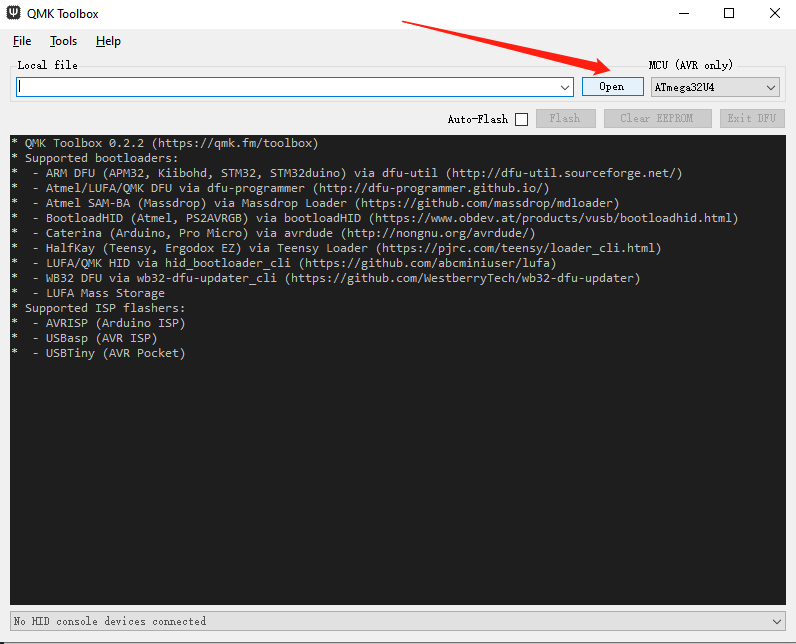This screenshot has height=644, width=796.
Task: Expand the Local file path dropdown arrow
Action: point(565,87)
